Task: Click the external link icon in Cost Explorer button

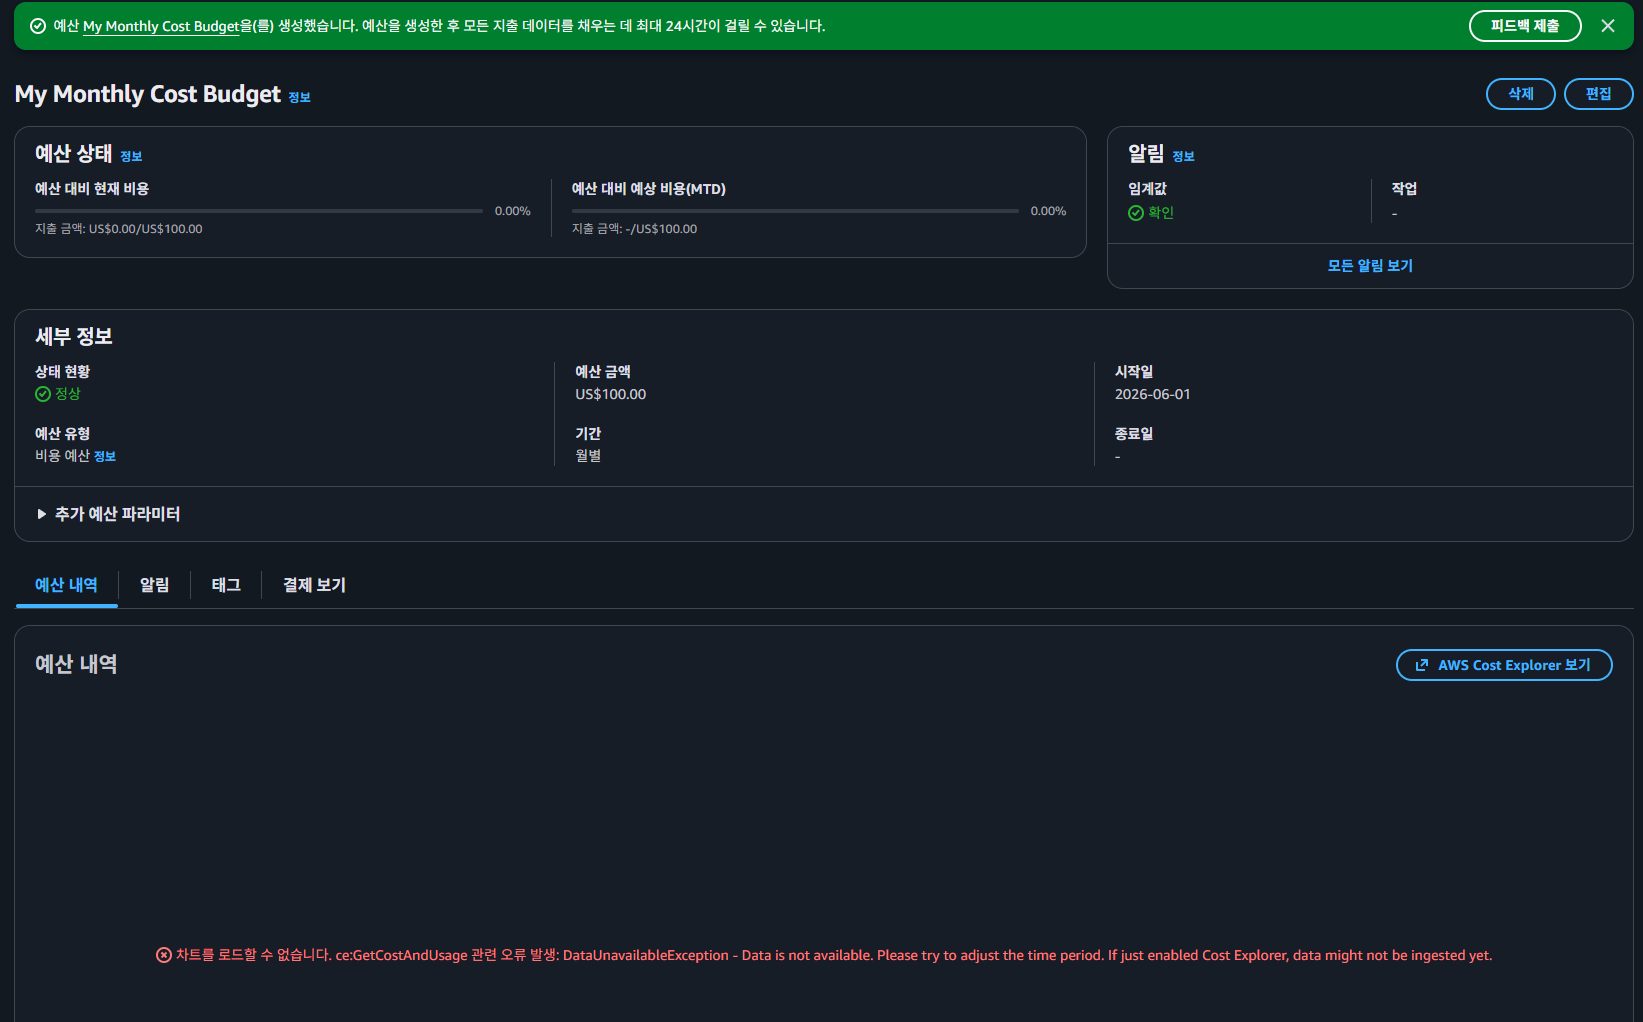Action: click(1422, 665)
